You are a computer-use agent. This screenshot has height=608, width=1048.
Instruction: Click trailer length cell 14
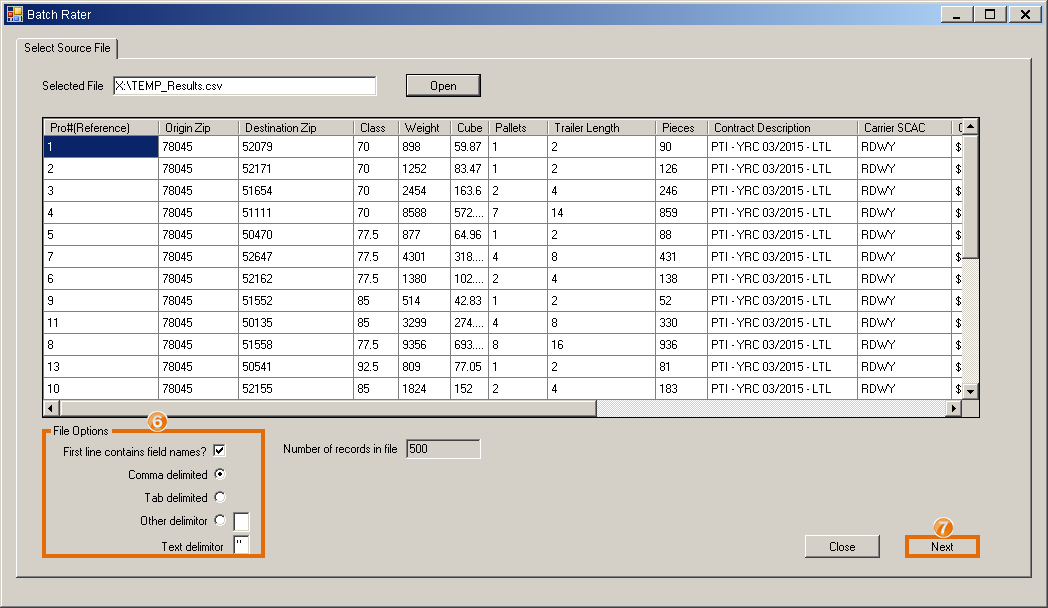[602, 213]
